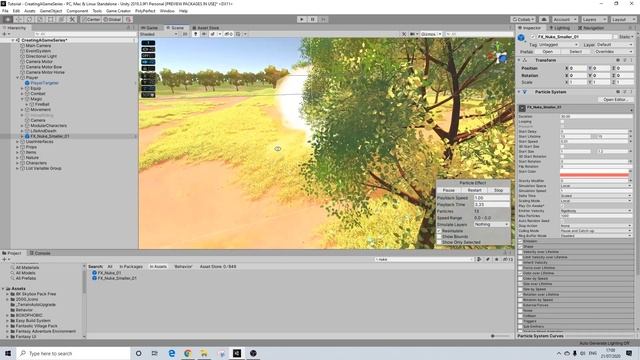Click the prefab Open button

pos(547,52)
